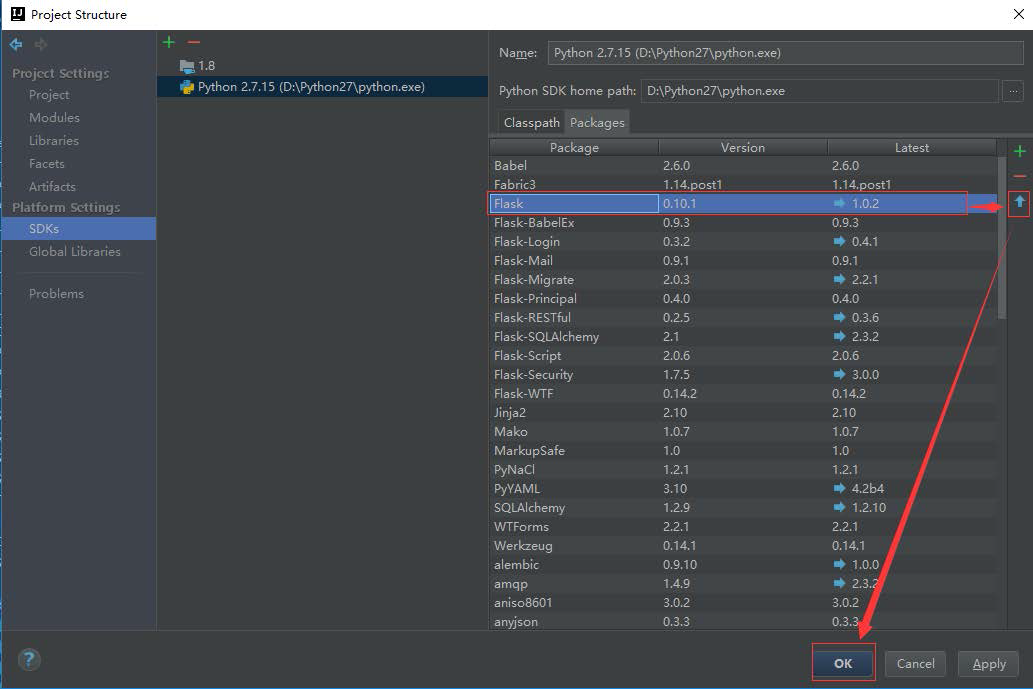Open Libraries settings
Viewport: 1033px width, 689px height.
[53, 140]
